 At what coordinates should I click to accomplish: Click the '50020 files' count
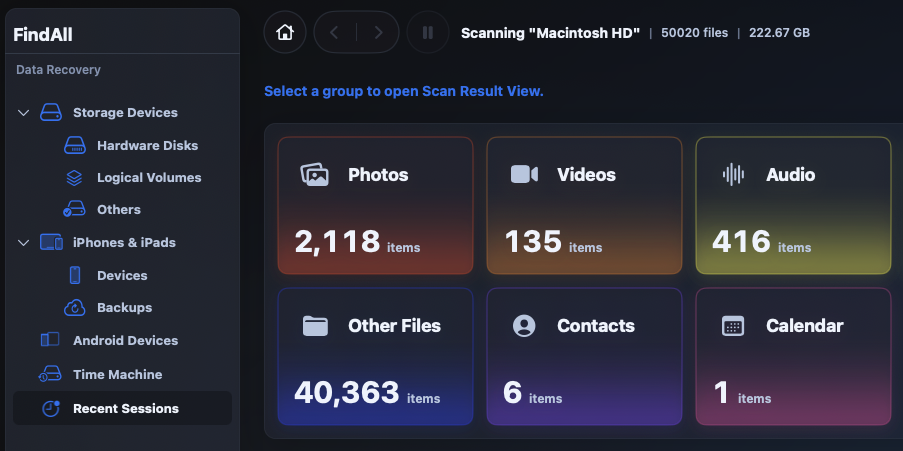click(695, 33)
